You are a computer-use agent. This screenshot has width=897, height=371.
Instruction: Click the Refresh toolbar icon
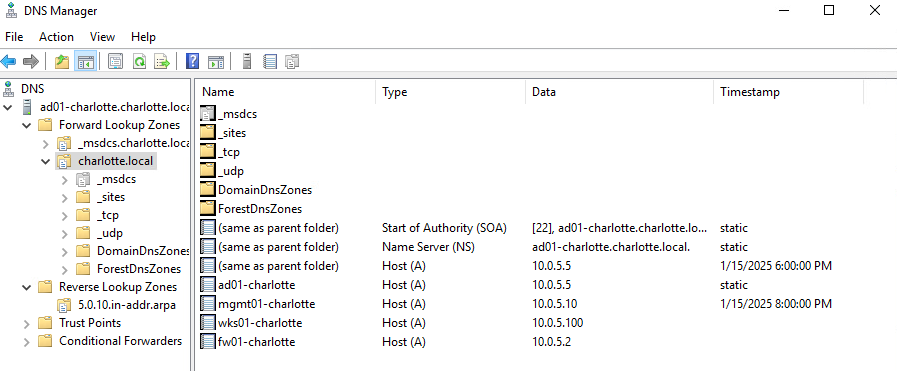point(139,62)
